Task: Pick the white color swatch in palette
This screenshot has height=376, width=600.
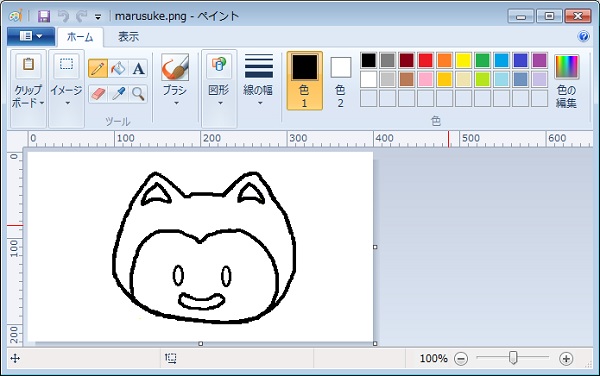Action: pyautogui.click(x=368, y=79)
